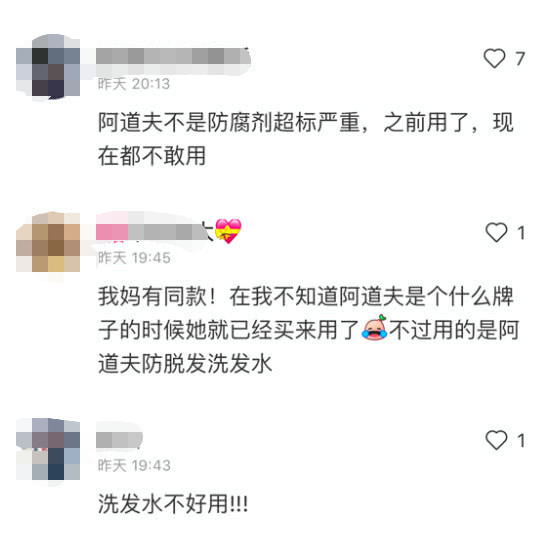Click the like count 1 beside the 19:45 comment
This screenshot has height=537, width=546.
pyautogui.click(x=521, y=233)
